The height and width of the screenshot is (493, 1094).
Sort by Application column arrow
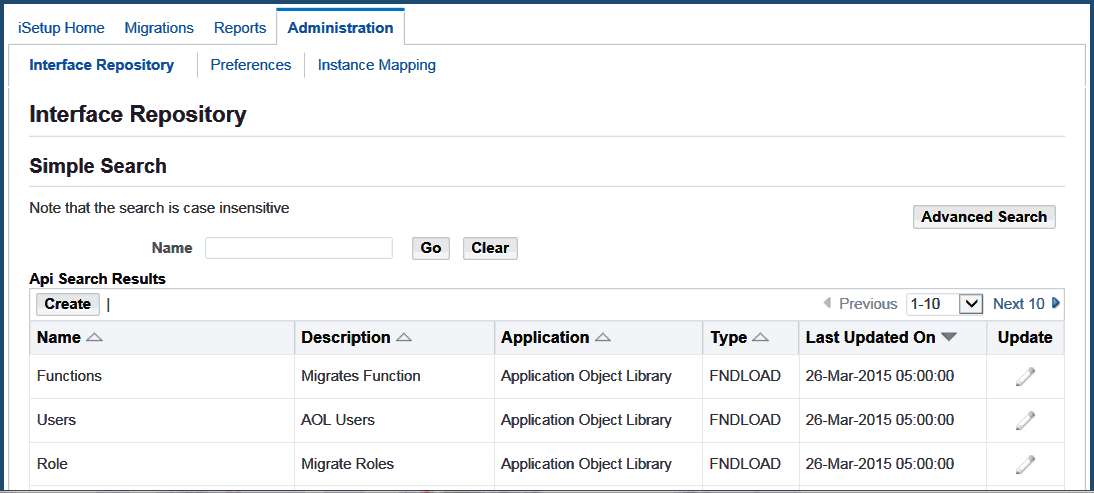603,338
